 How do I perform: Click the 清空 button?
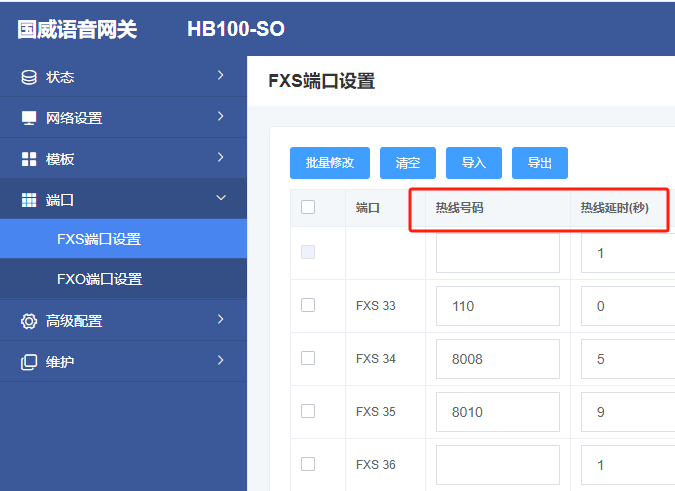tap(408, 163)
